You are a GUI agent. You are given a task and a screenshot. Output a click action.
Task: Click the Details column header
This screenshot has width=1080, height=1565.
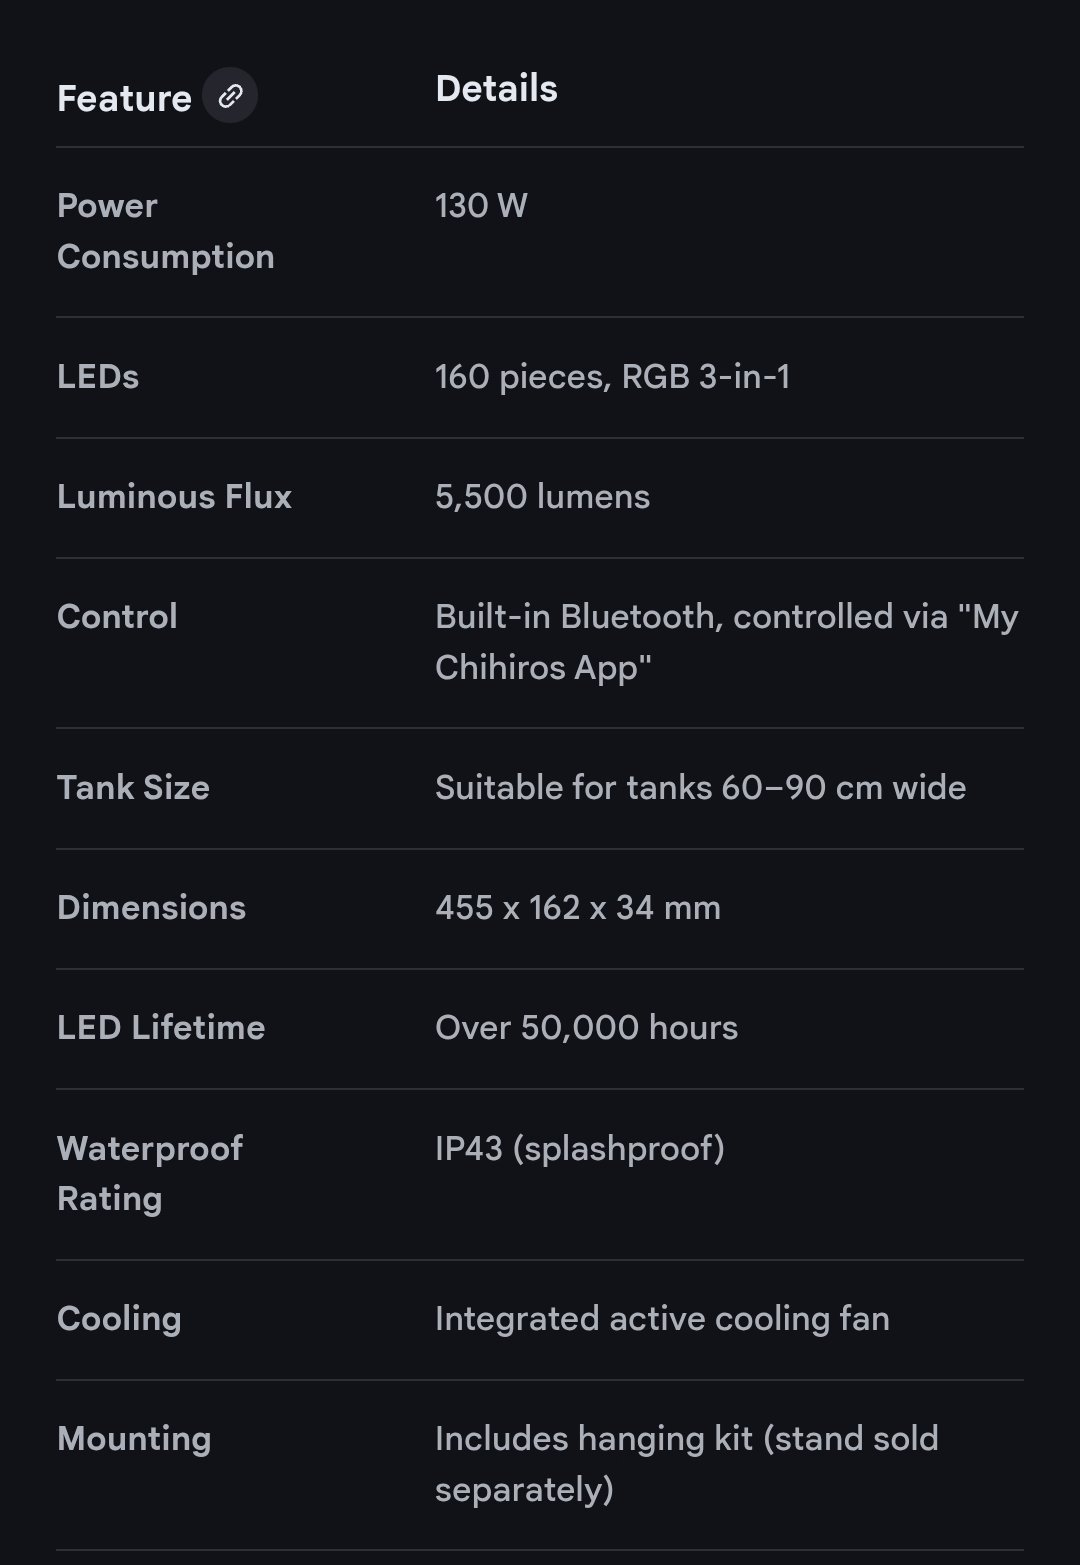[x=496, y=89]
